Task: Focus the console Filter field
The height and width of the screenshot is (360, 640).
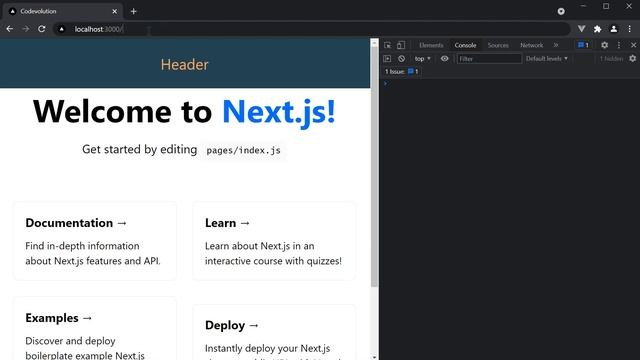Action: coord(489,59)
